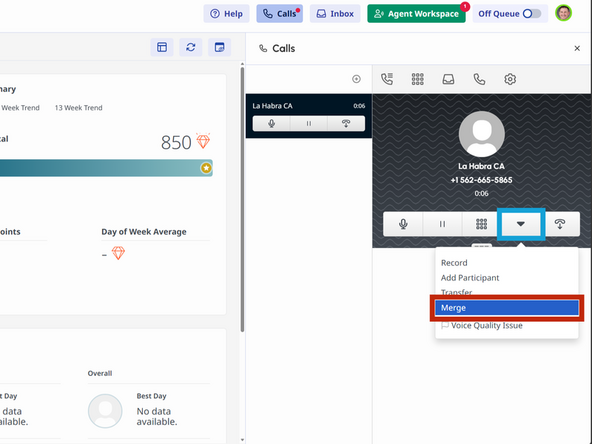The image size is (592, 444).
Task: Open in-call keypad in call controls
Action: (481, 224)
